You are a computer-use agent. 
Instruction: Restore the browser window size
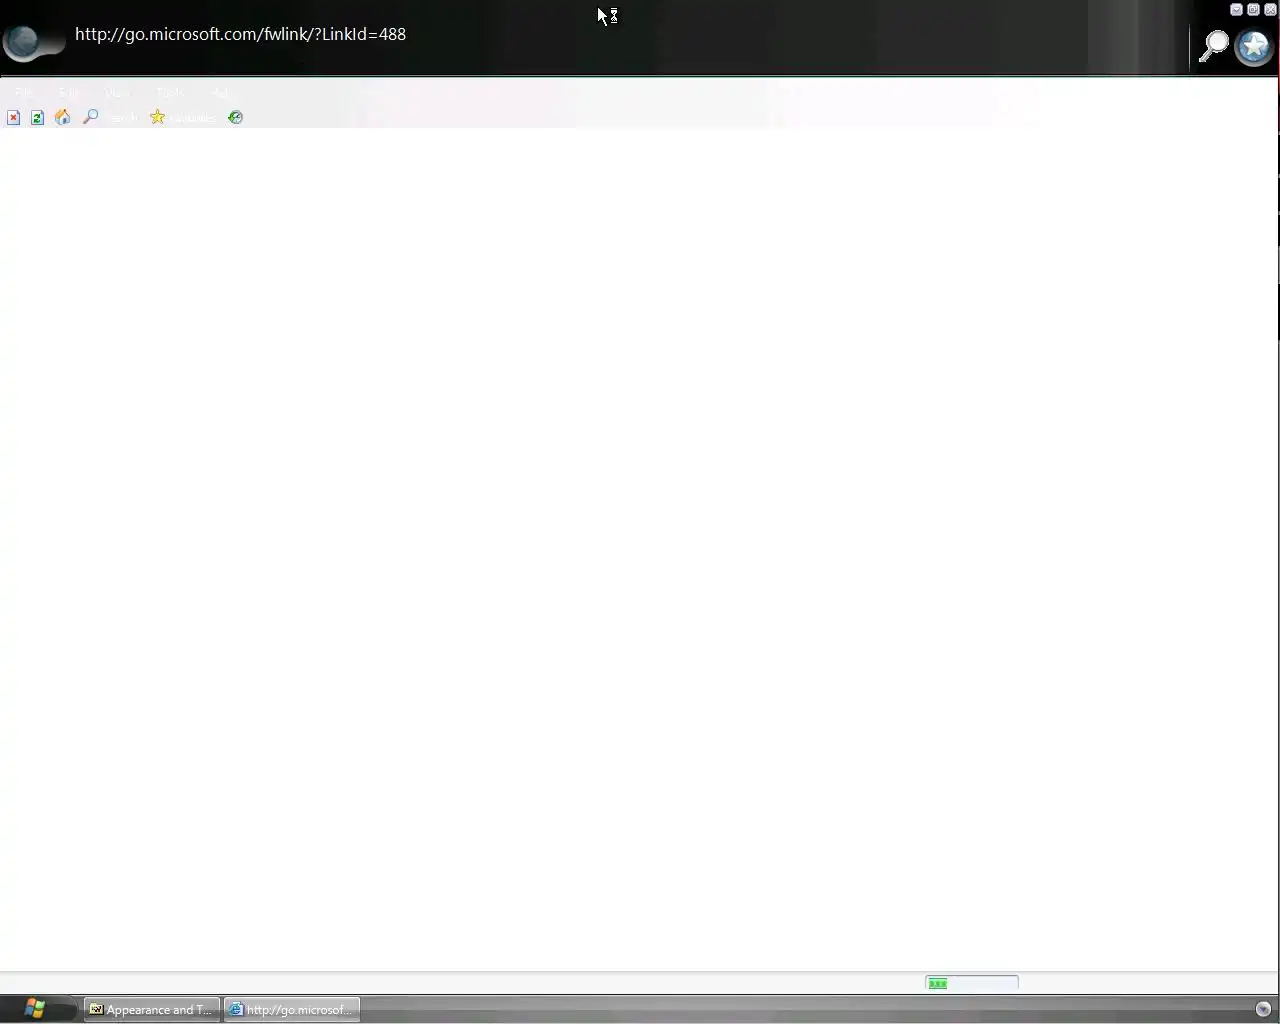(1253, 10)
